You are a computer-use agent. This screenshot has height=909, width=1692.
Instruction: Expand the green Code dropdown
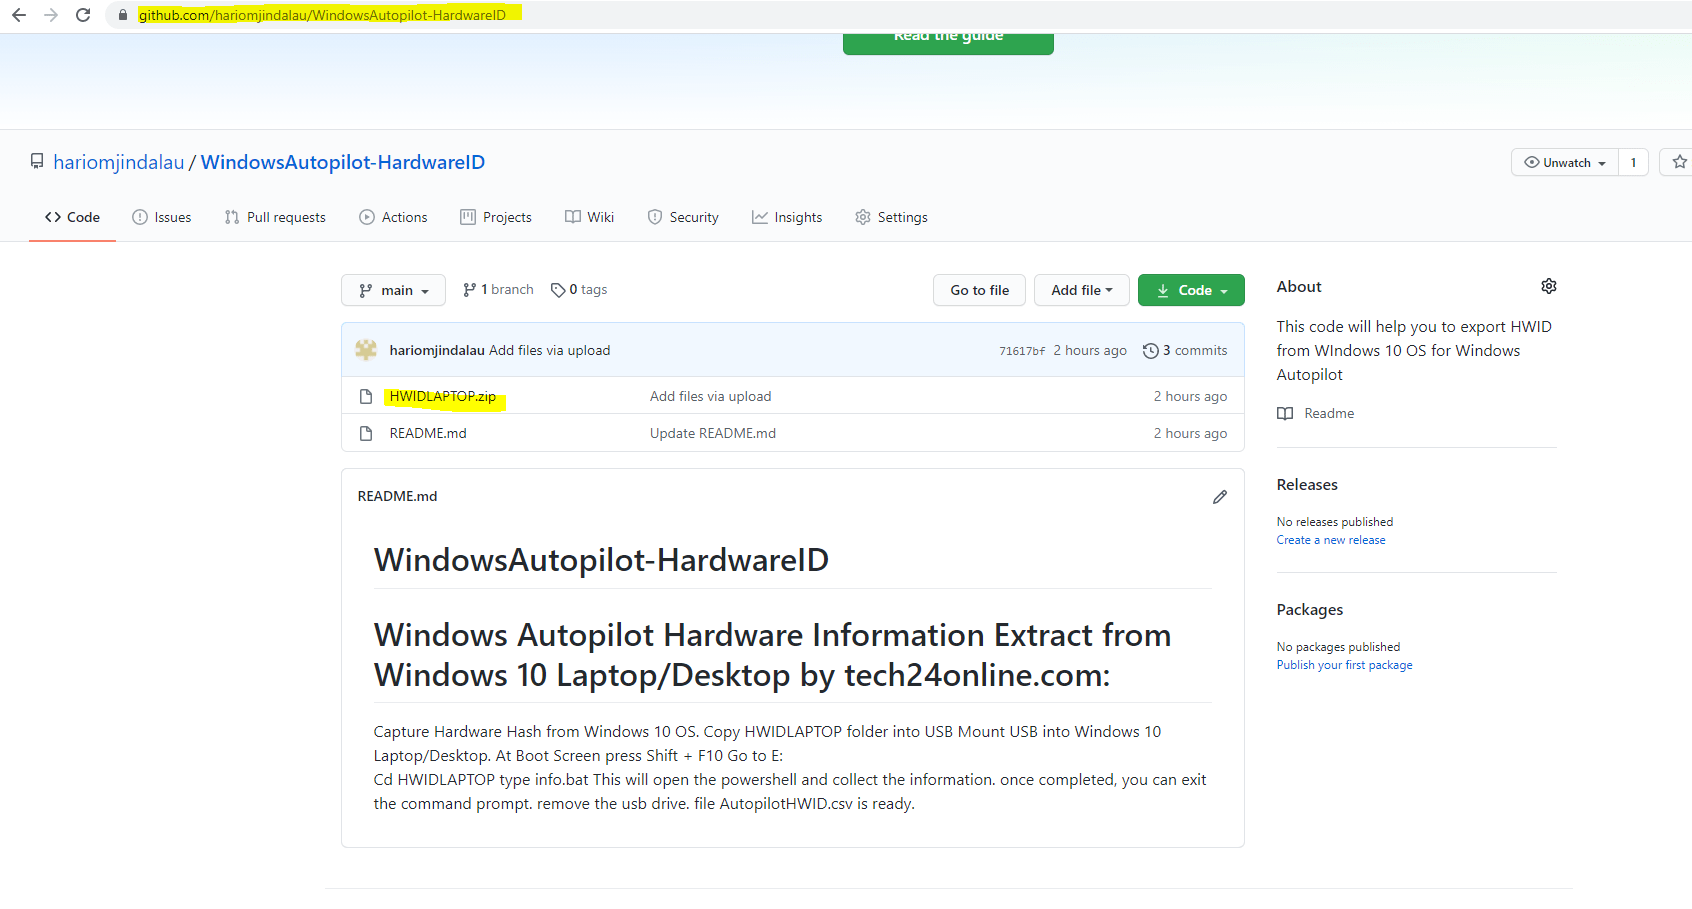(x=1191, y=290)
